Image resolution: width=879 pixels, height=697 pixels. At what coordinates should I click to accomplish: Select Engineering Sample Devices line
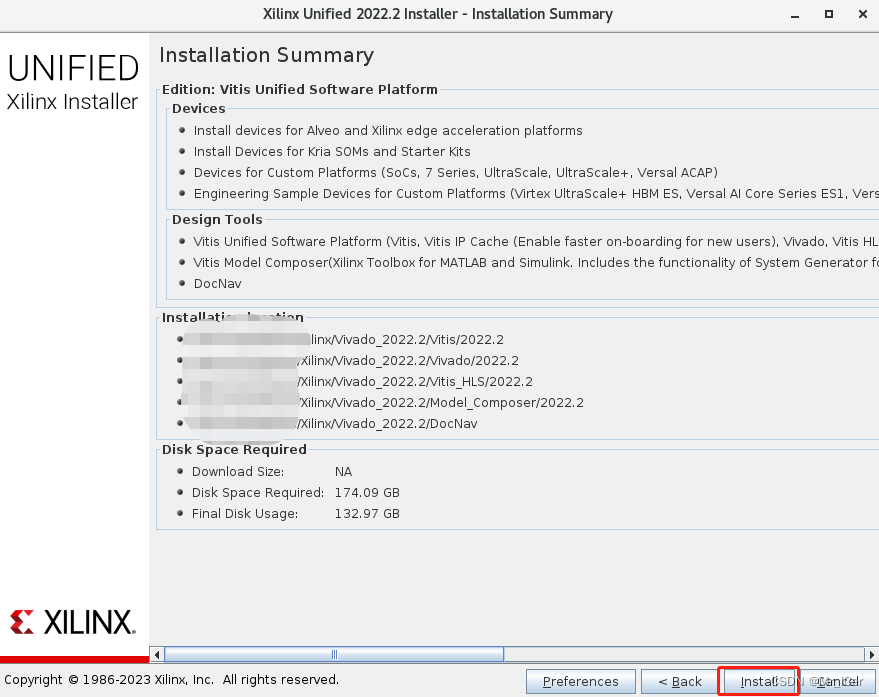point(536,194)
